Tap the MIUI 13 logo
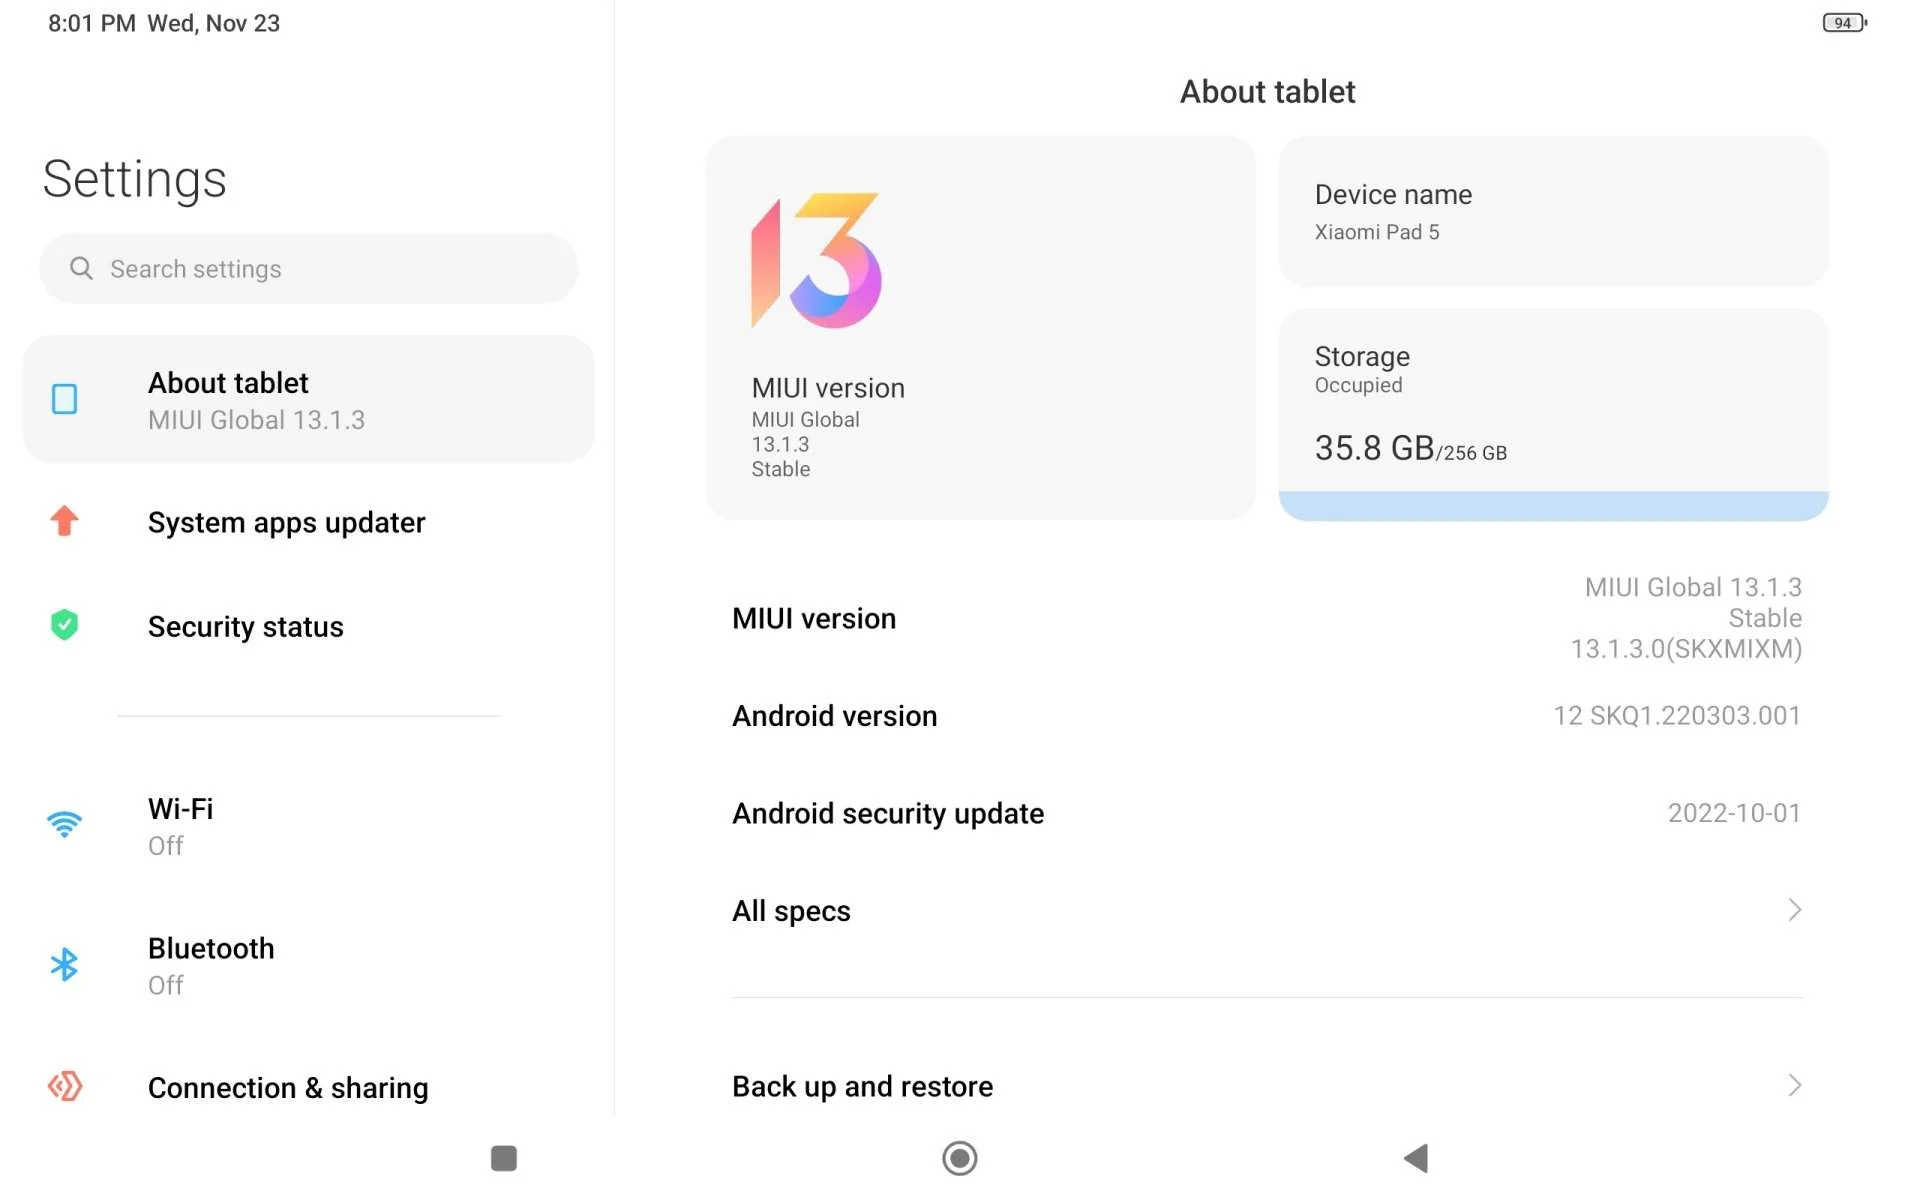 [816, 260]
